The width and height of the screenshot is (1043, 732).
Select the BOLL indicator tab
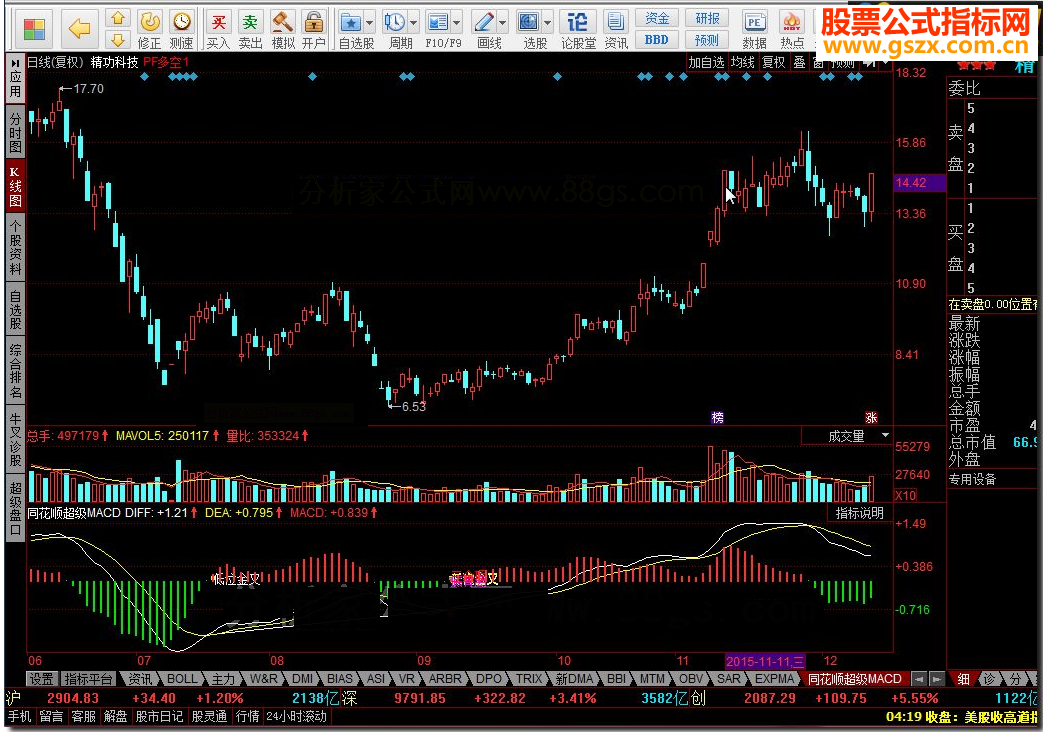[182, 679]
